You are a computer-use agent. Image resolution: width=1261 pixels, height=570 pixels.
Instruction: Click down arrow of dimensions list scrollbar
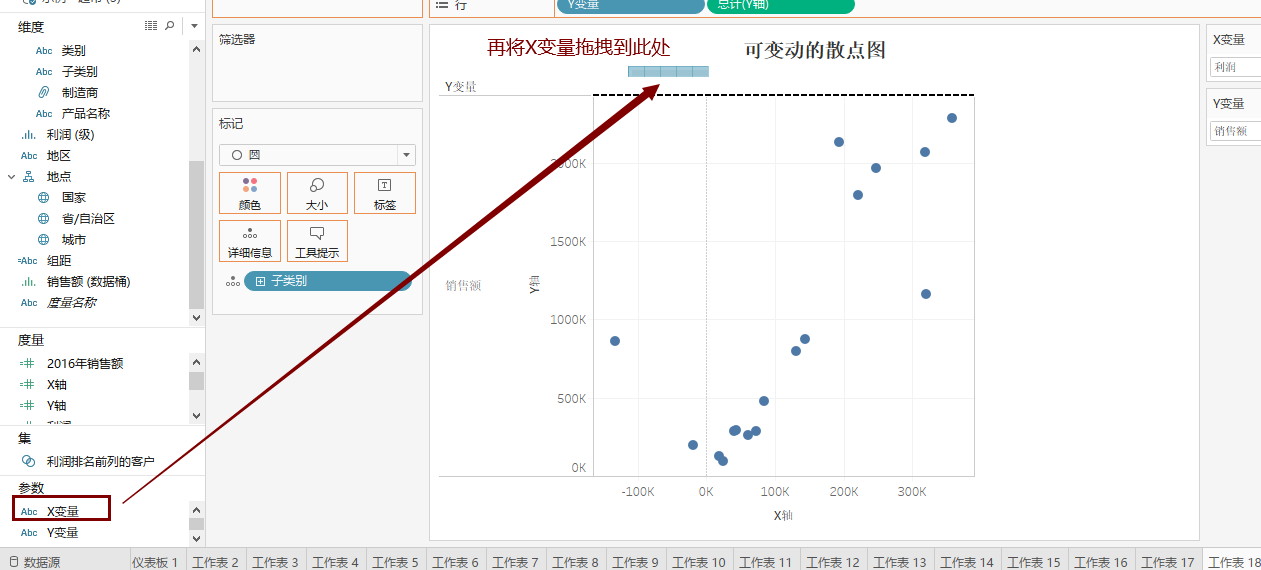[196, 317]
